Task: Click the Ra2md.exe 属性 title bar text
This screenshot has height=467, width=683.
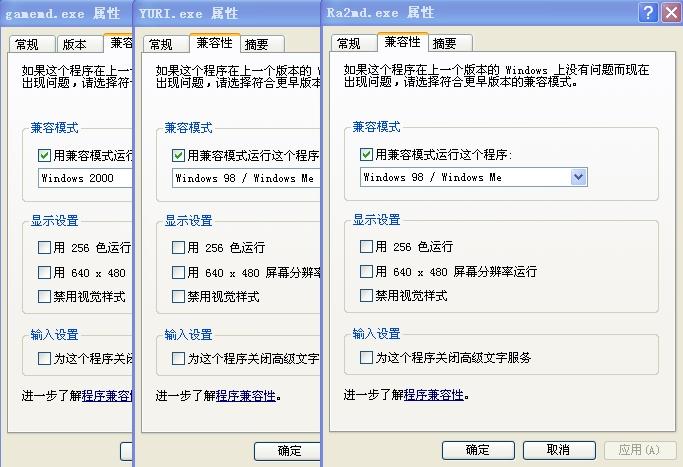Action: pyautogui.click(x=380, y=12)
